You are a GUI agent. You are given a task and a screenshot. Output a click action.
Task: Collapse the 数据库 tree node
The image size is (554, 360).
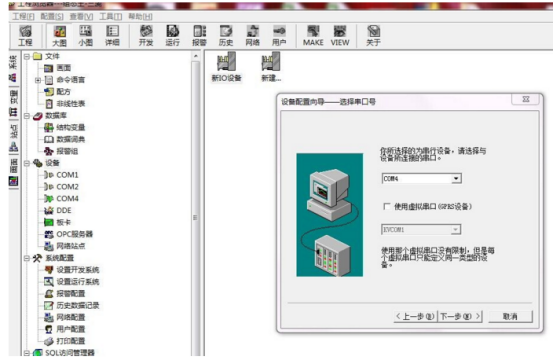27,116
